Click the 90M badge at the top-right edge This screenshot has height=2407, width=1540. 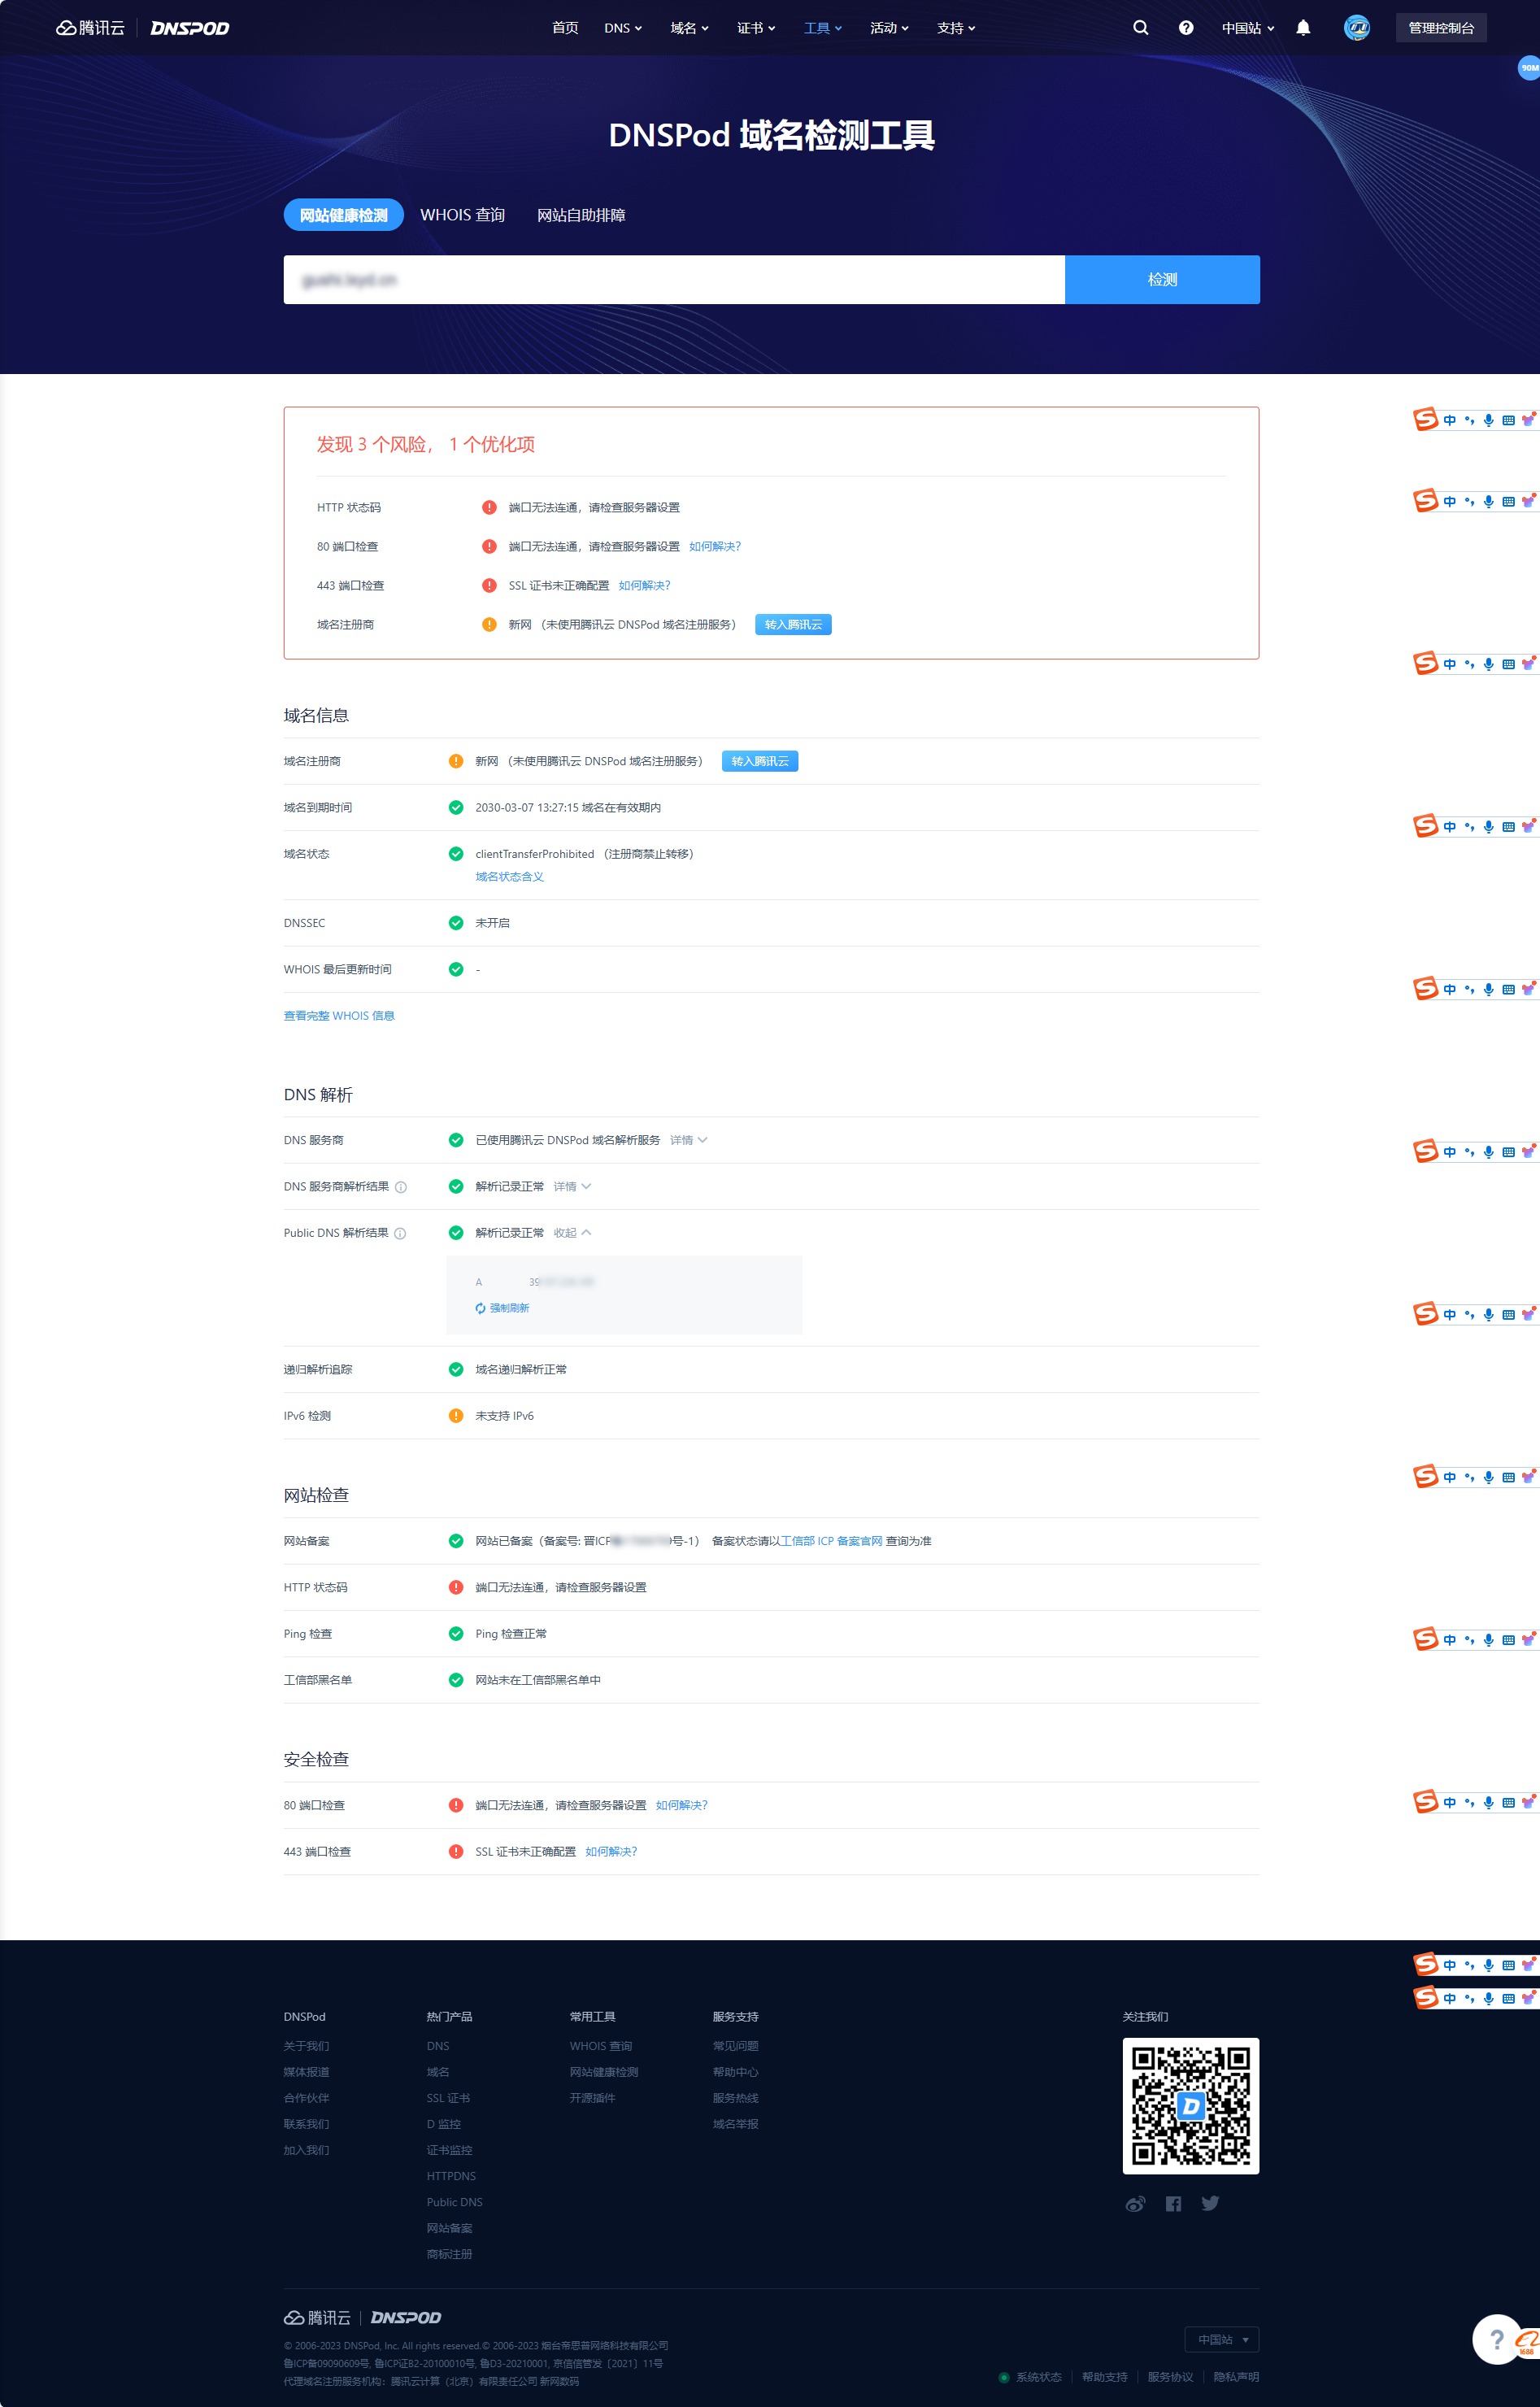tap(1528, 68)
